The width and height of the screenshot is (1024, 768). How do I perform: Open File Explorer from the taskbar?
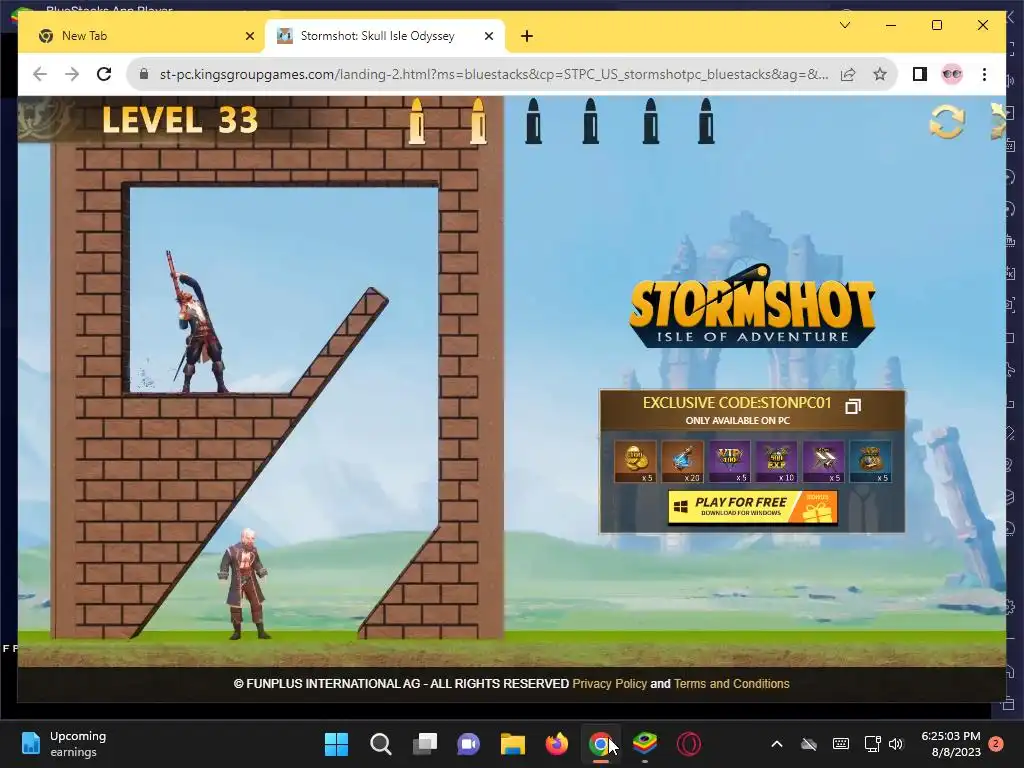point(513,744)
